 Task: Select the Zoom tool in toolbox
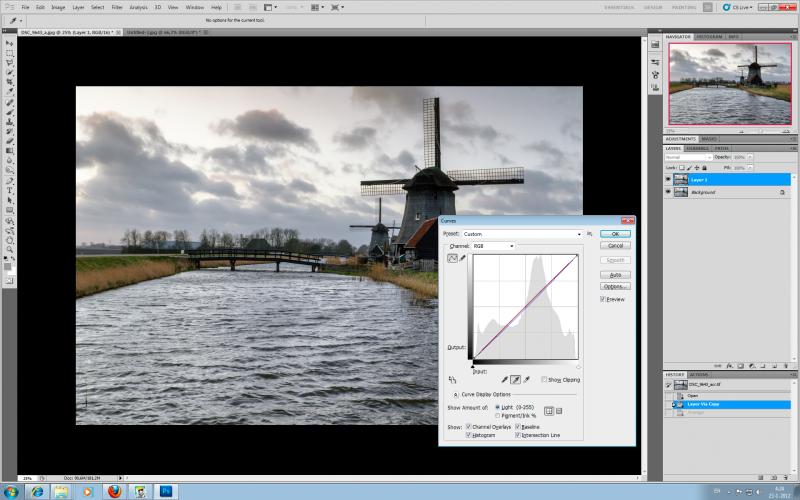10,249
